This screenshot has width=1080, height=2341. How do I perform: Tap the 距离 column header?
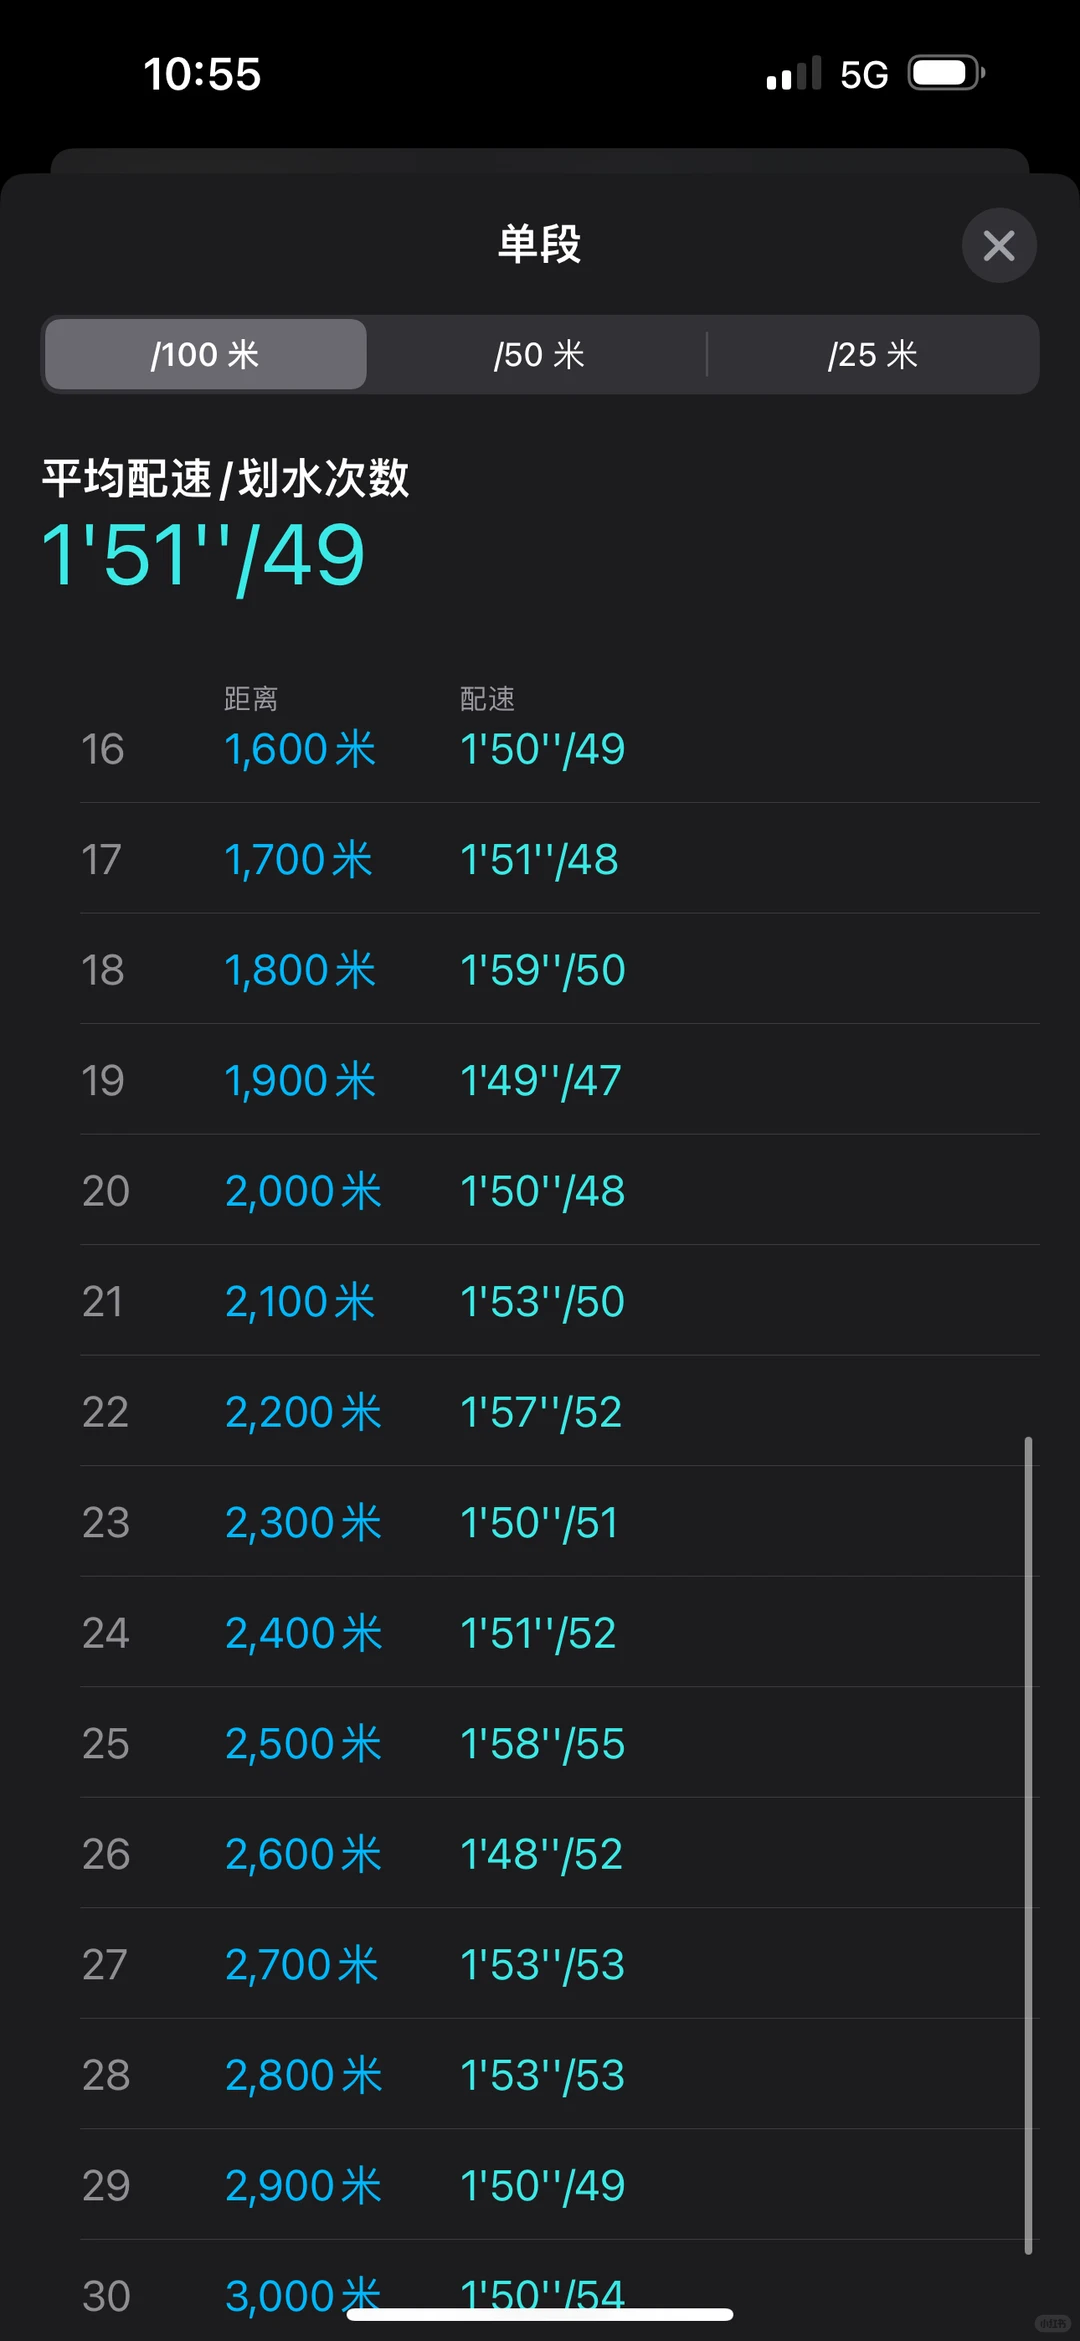251,698
